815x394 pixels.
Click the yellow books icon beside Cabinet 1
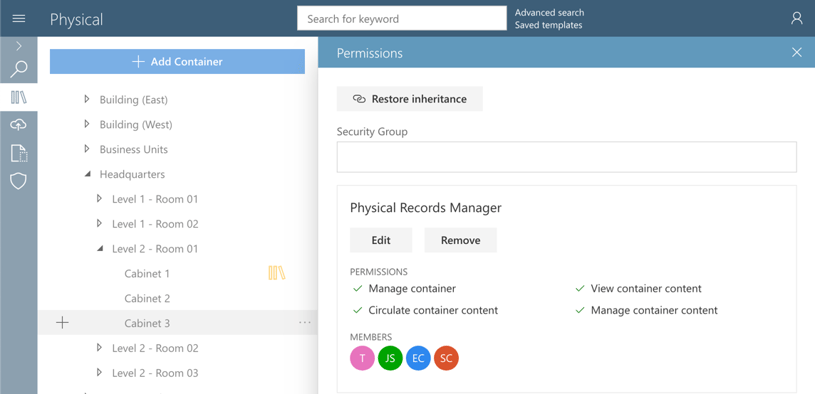(x=277, y=273)
